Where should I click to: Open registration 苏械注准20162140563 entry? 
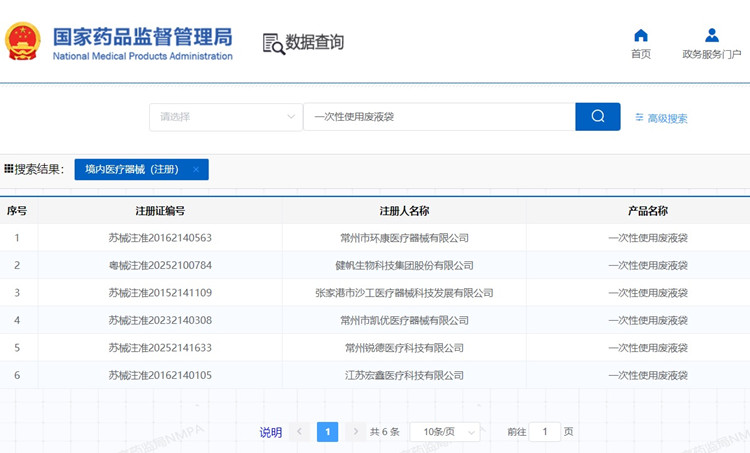pos(160,238)
